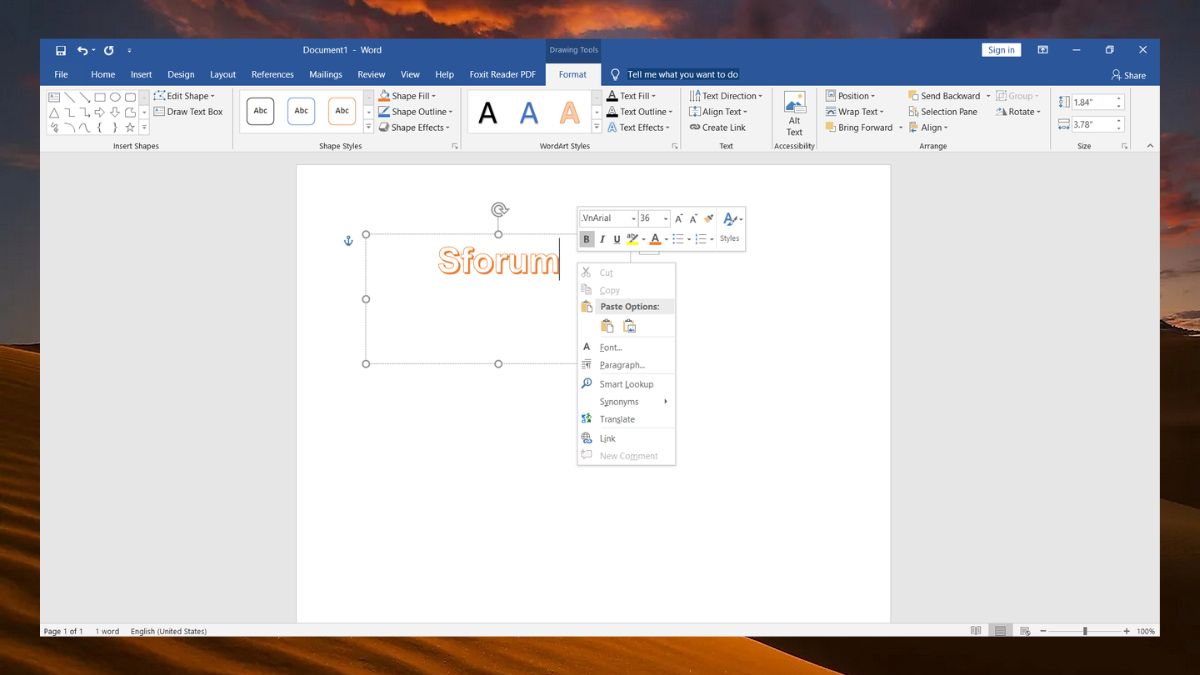This screenshot has height=675, width=1200.
Task: Apply black outline Abc shape style
Action: 260,111
